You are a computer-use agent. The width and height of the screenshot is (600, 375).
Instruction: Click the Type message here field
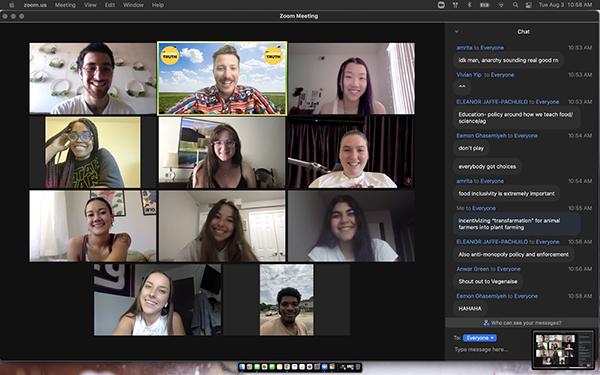coord(490,349)
